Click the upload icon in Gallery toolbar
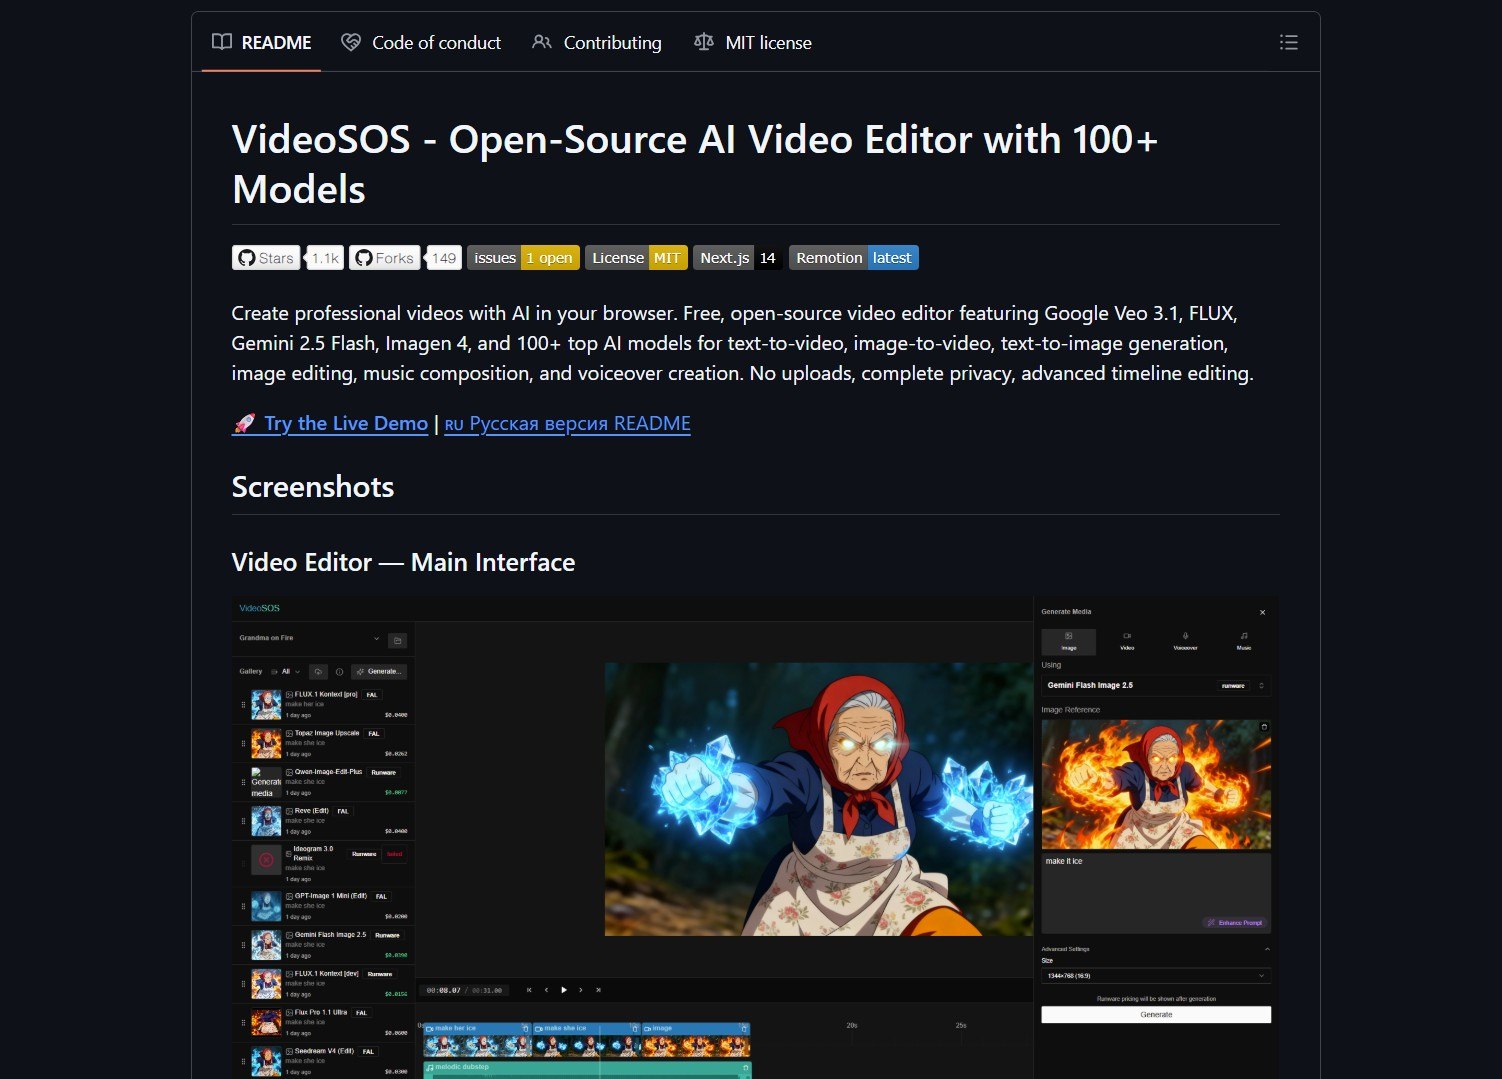 point(318,672)
